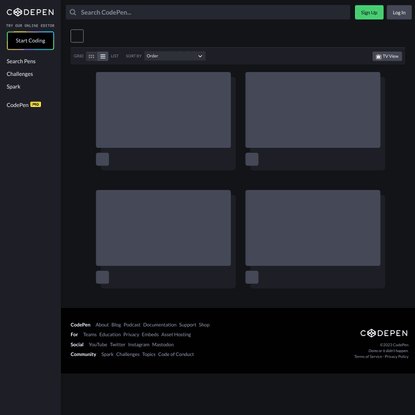Open the footer Spark link
The height and width of the screenshot is (415, 415).
coord(107,354)
